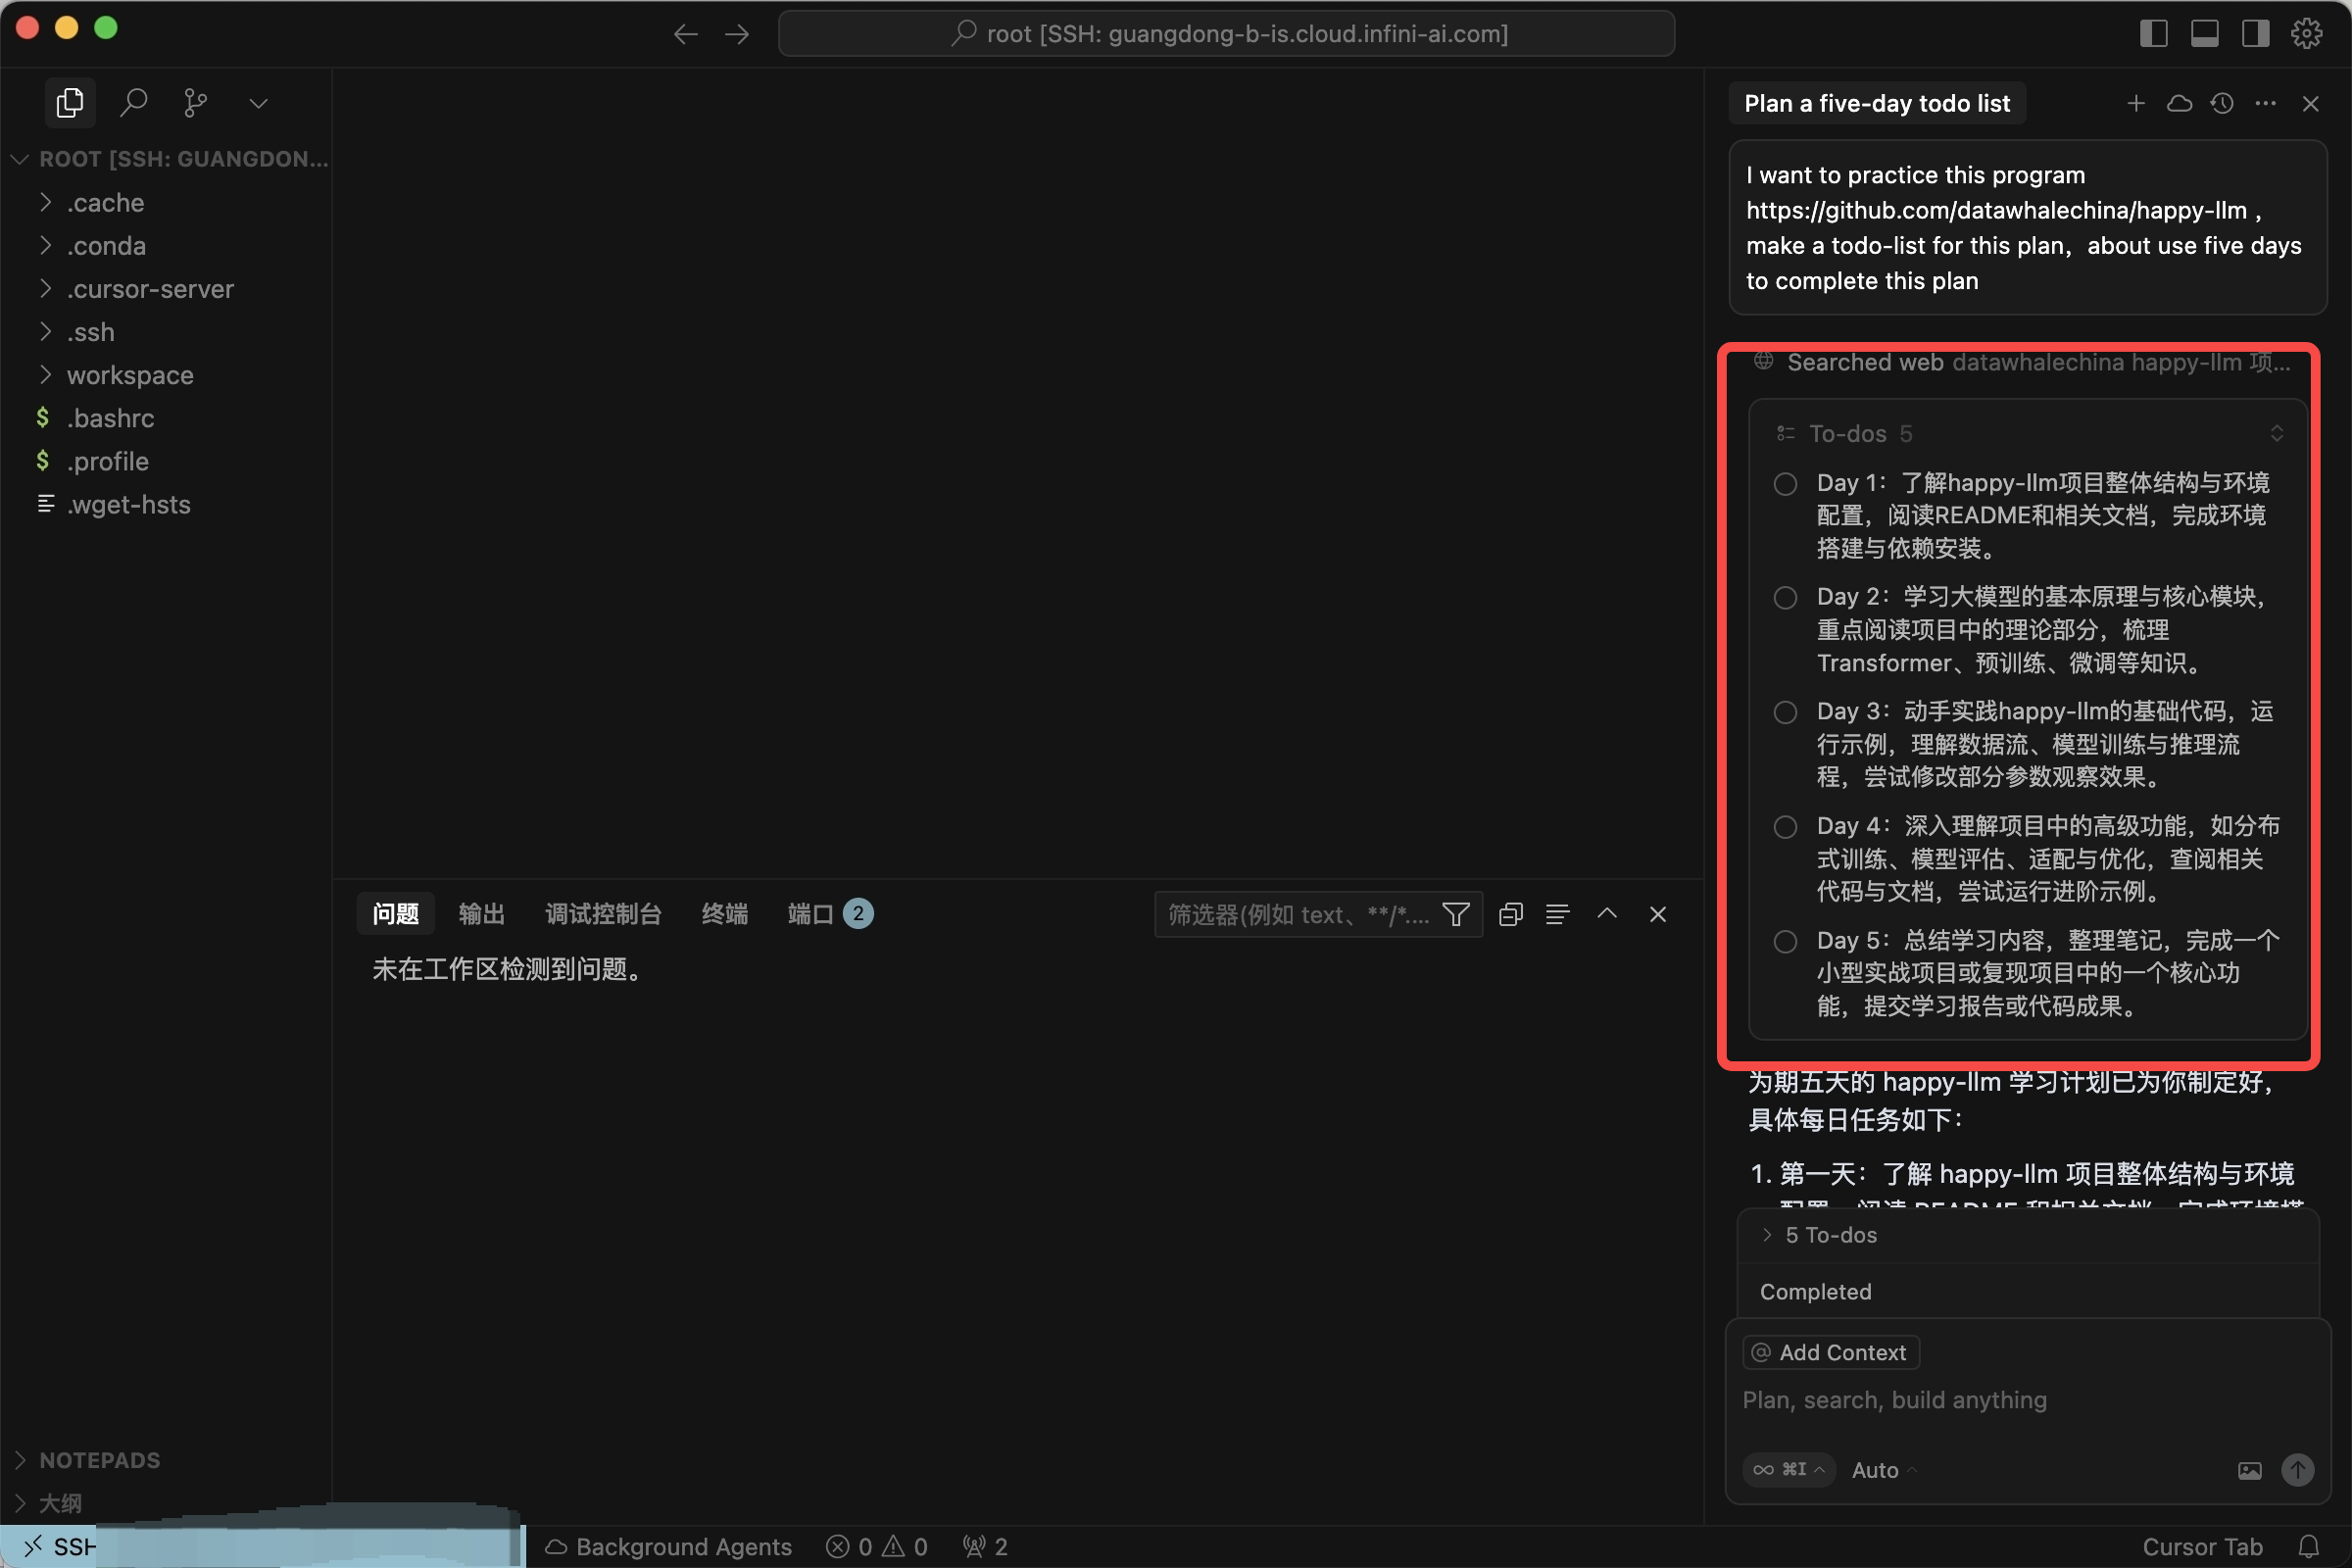
Task: Click the 'Plan, search, build anything' input
Action: click(x=2028, y=1400)
